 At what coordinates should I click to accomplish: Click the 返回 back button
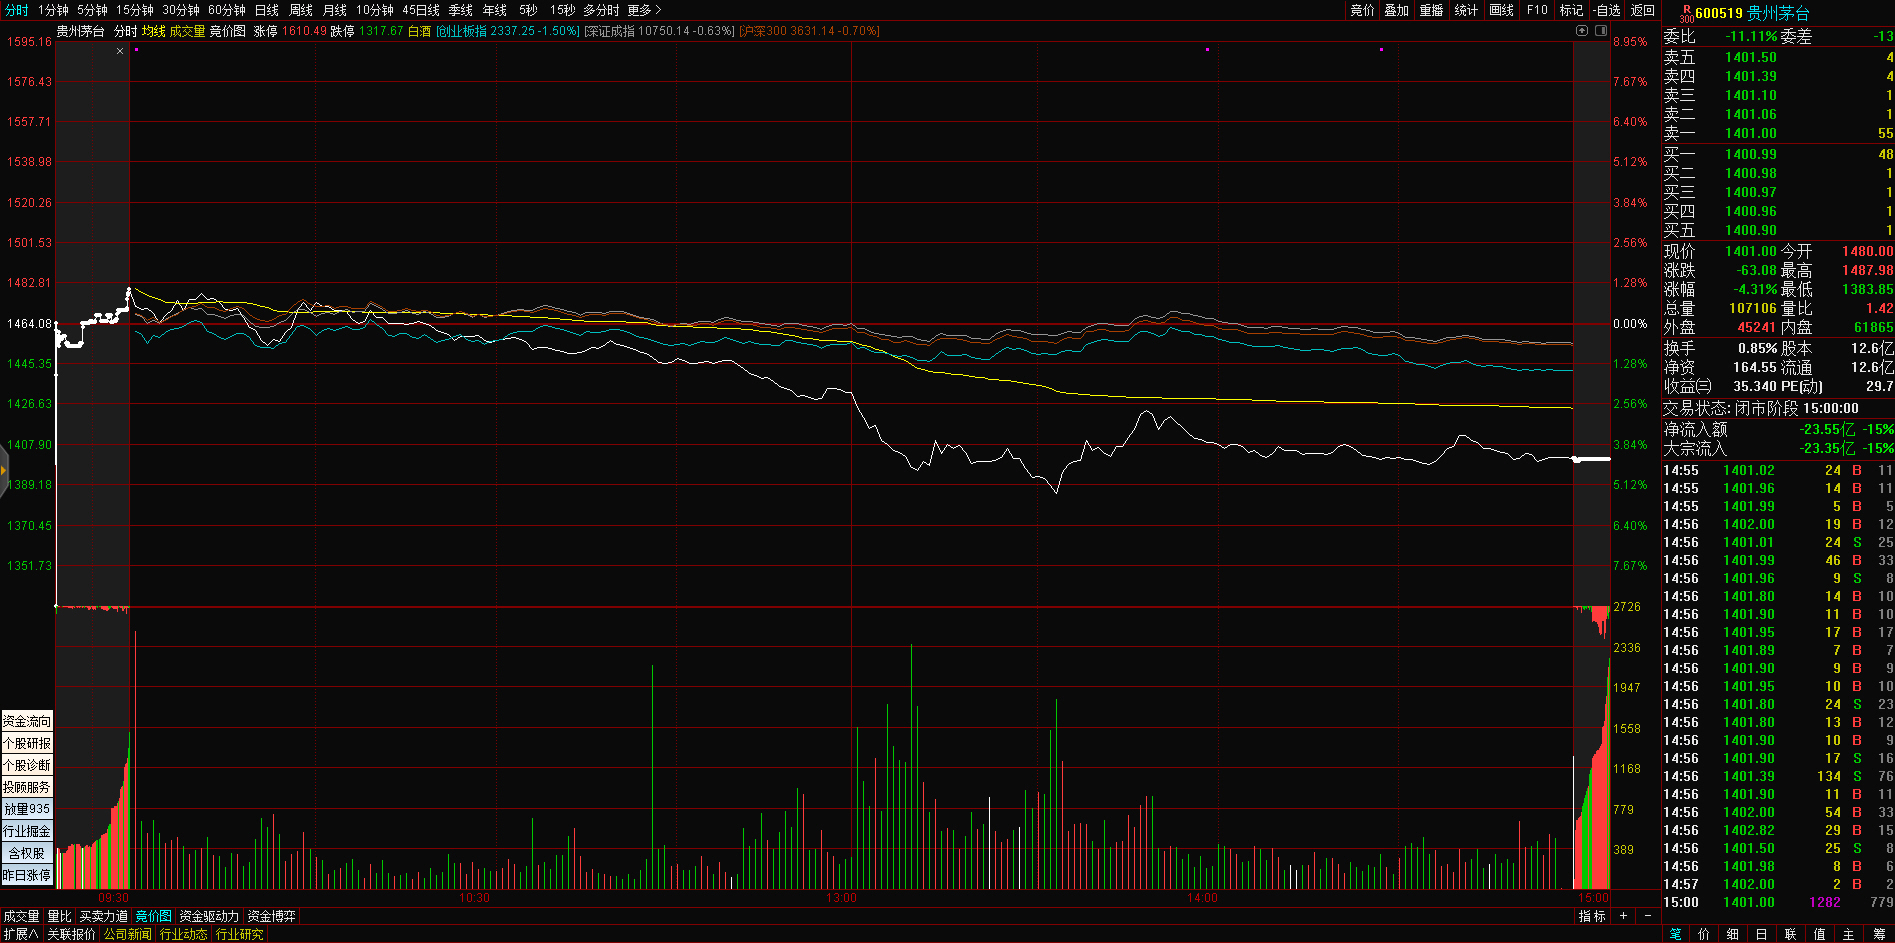[x=1643, y=10]
